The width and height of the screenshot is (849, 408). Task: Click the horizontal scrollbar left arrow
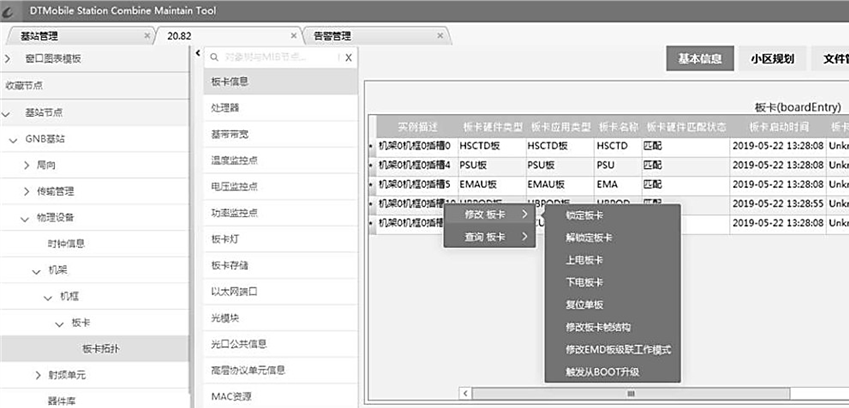coord(465,393)
